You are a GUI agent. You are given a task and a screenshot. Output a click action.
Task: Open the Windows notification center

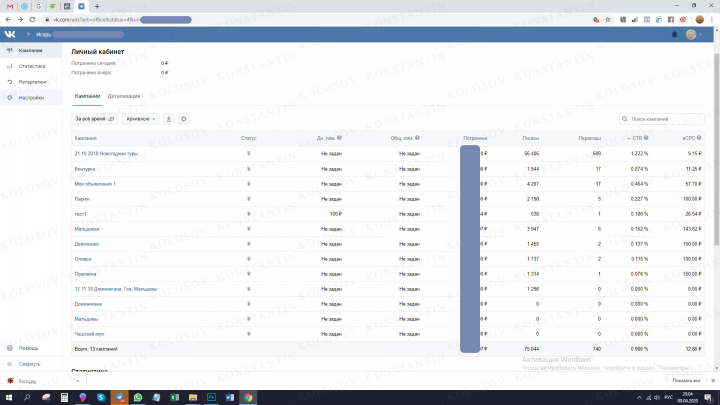point(708,398)
